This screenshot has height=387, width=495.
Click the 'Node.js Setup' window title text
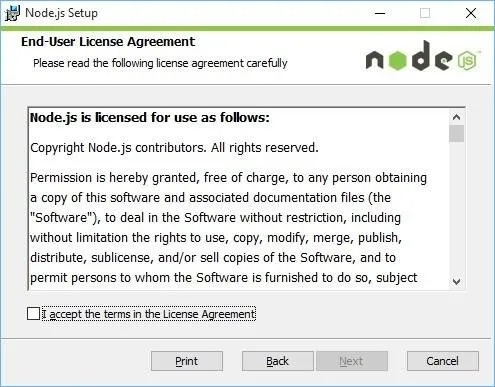coord(62,13)
